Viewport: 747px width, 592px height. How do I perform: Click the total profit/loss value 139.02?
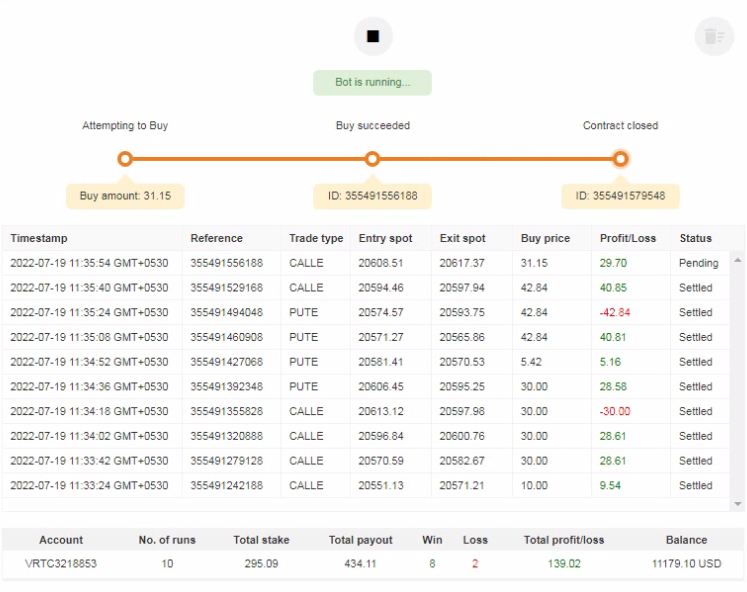pyautogui.click(x=564, y=564)
